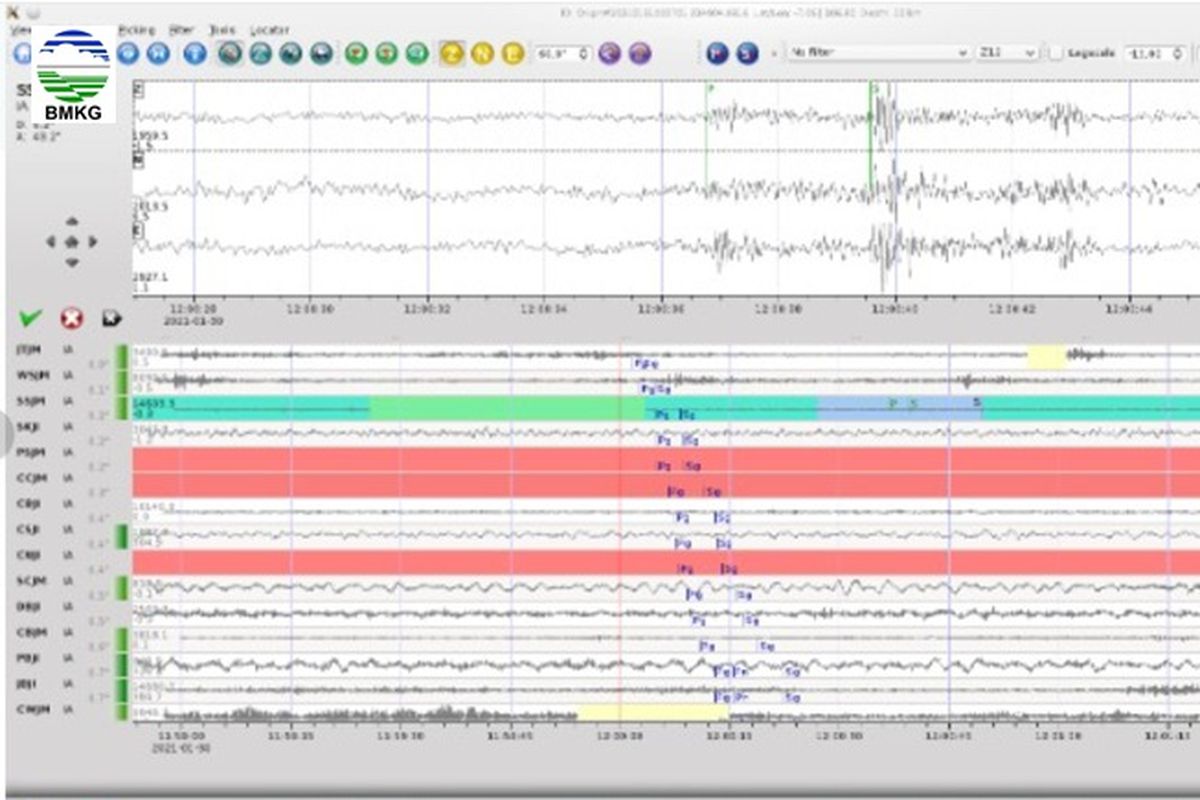Confirm picks with the green checkmark
Viewport: 1200px width, 800px height.
coord(30,318)
